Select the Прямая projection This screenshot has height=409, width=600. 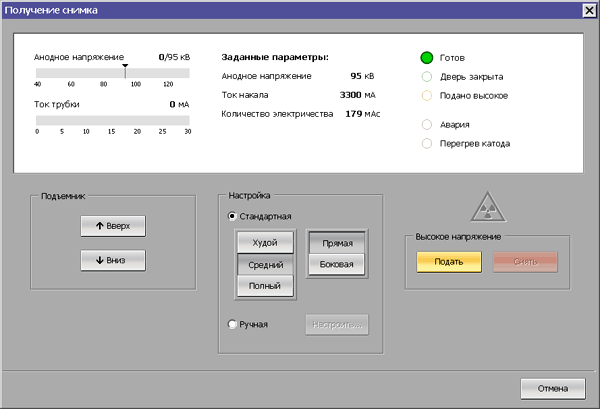coord(336,242)
